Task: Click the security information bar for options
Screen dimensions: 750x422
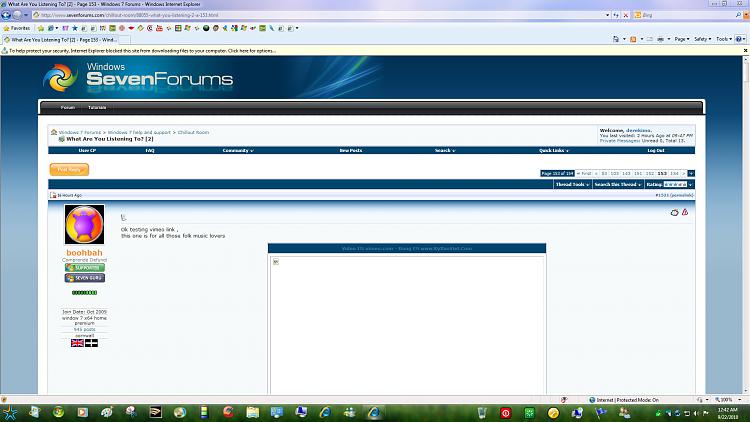Action: 143,51
